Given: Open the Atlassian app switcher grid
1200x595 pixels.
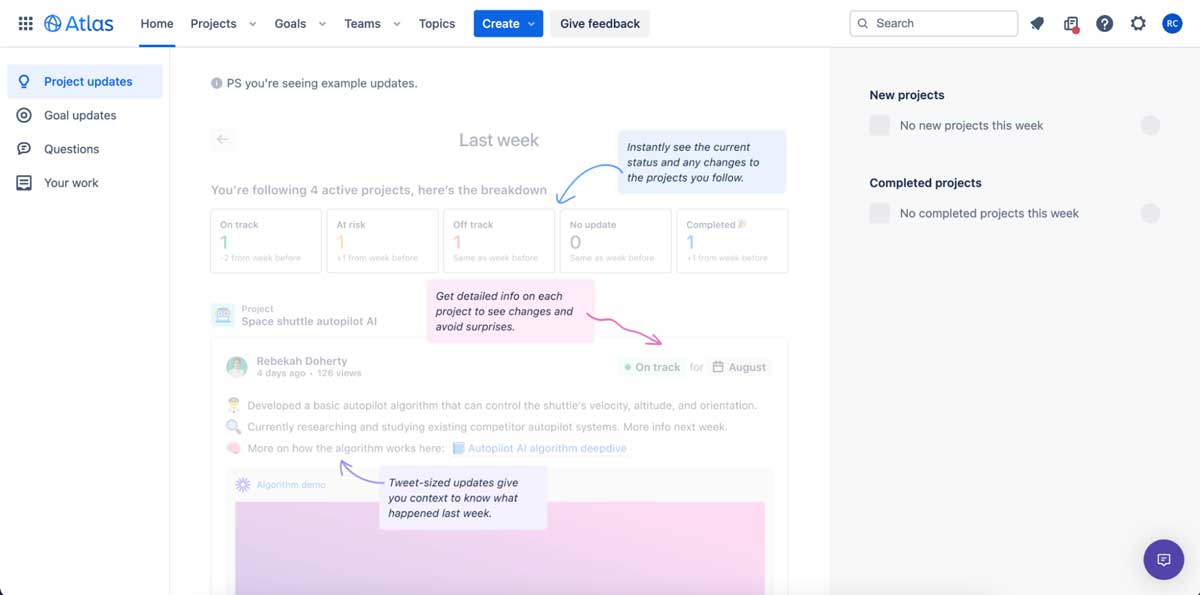Looking at the screenshot, I should [x=24, y=23].
